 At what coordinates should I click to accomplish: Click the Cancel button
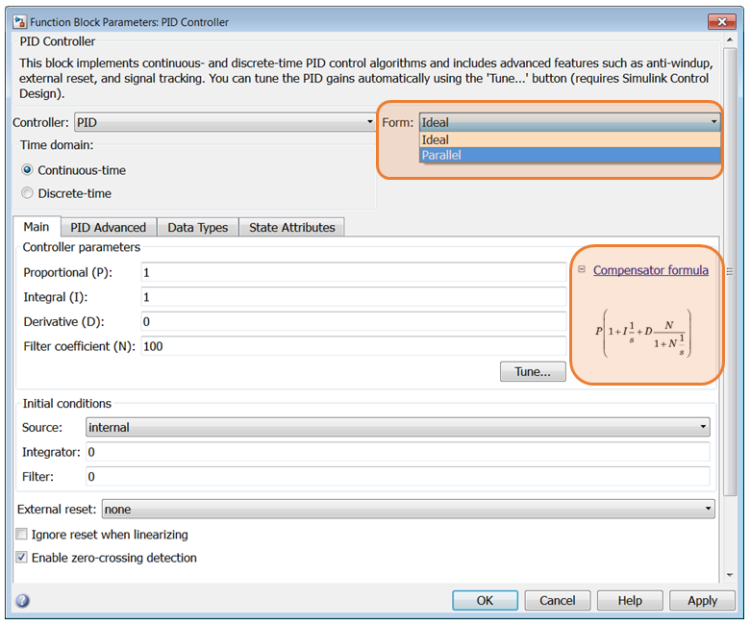[x=557, y=600]
